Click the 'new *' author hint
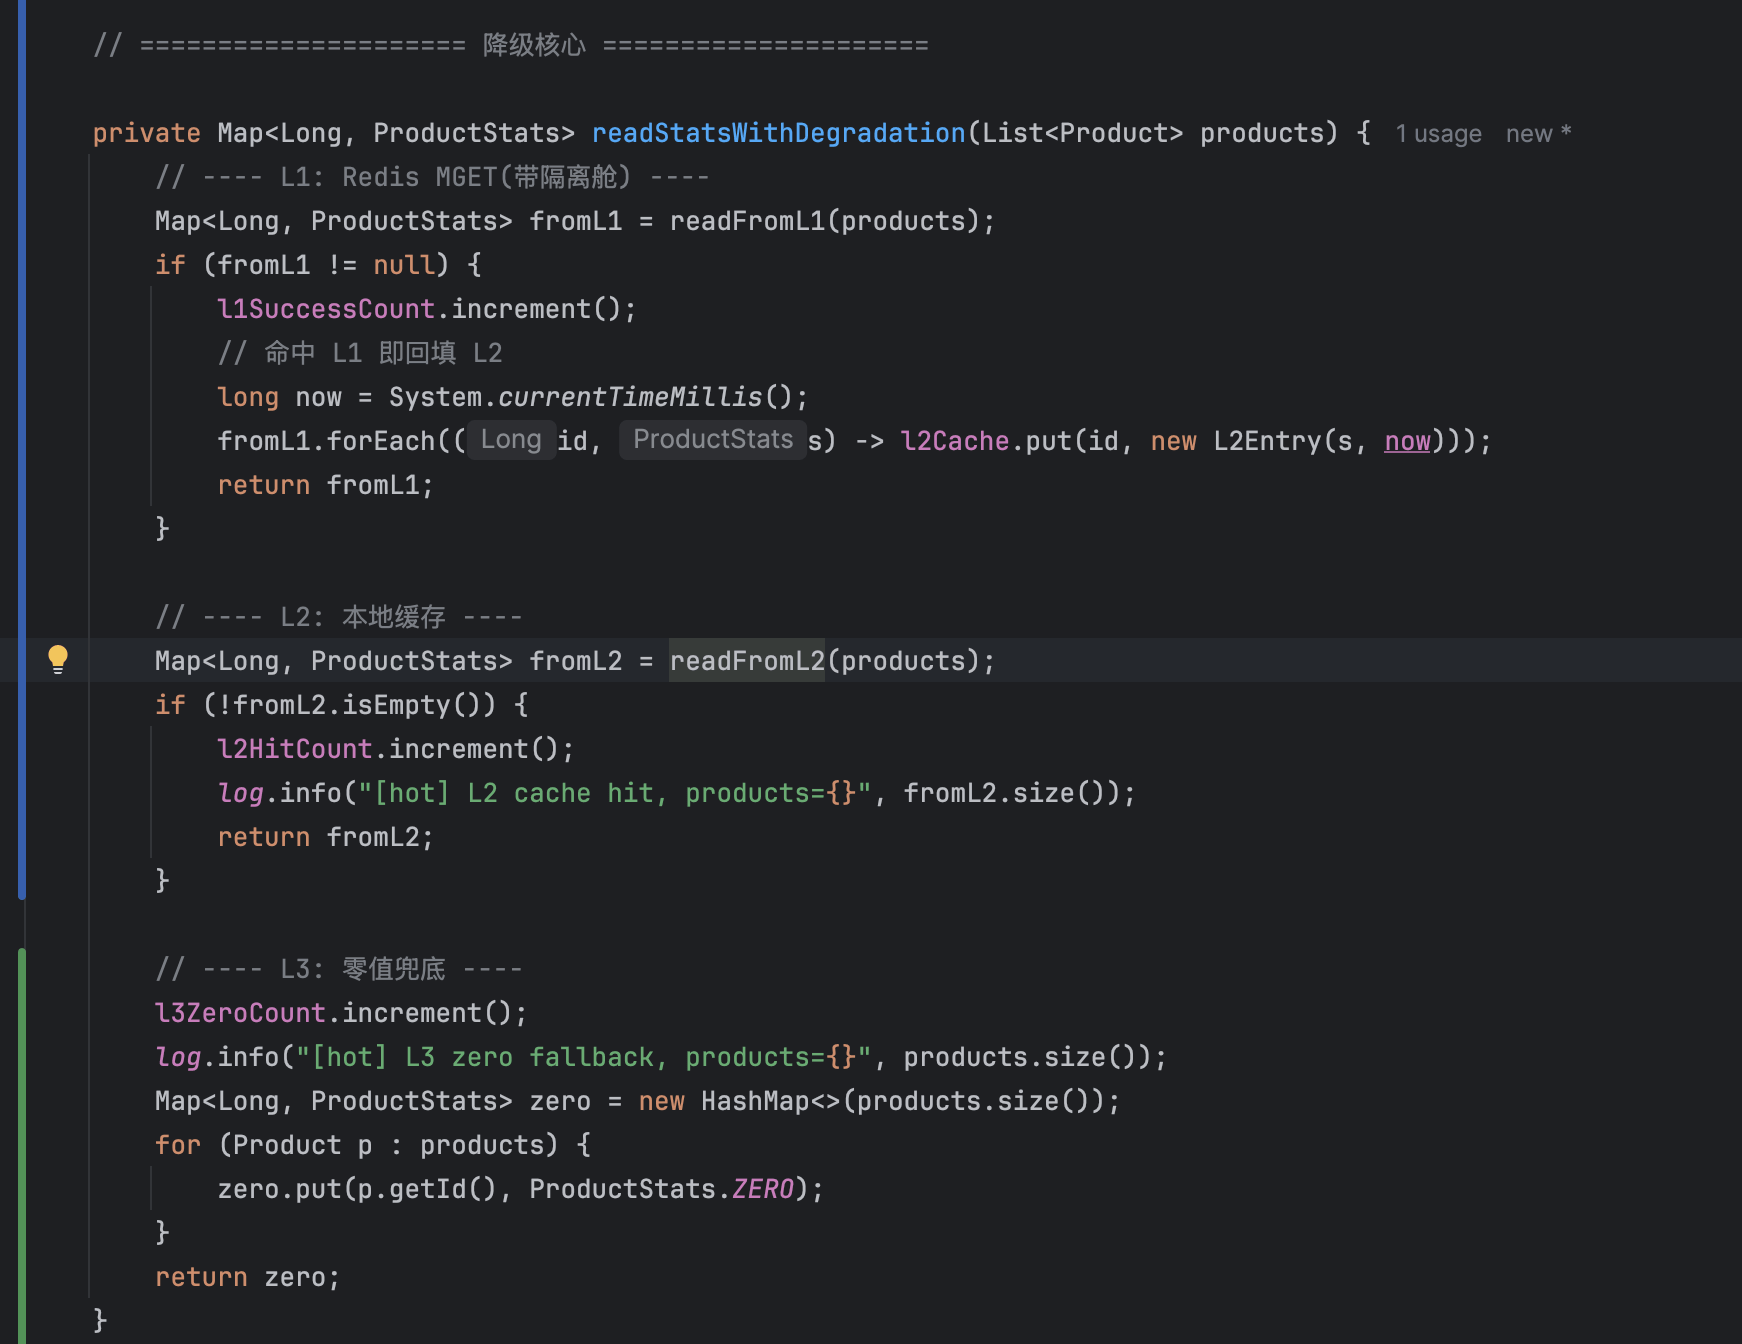The width and height of the screenshot is (1742, 1344). click(1539, 134)
